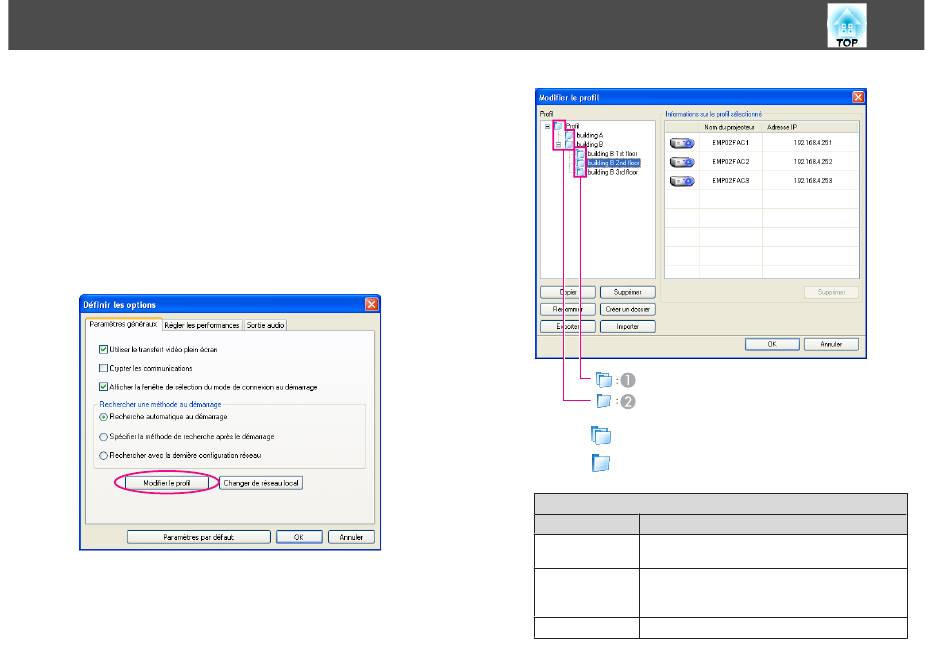The height and width of the screenshot is (660, 950).
Task: Click OK in Modifier le profil dialog
Action: pyautogui.click(x=772, y=344)
